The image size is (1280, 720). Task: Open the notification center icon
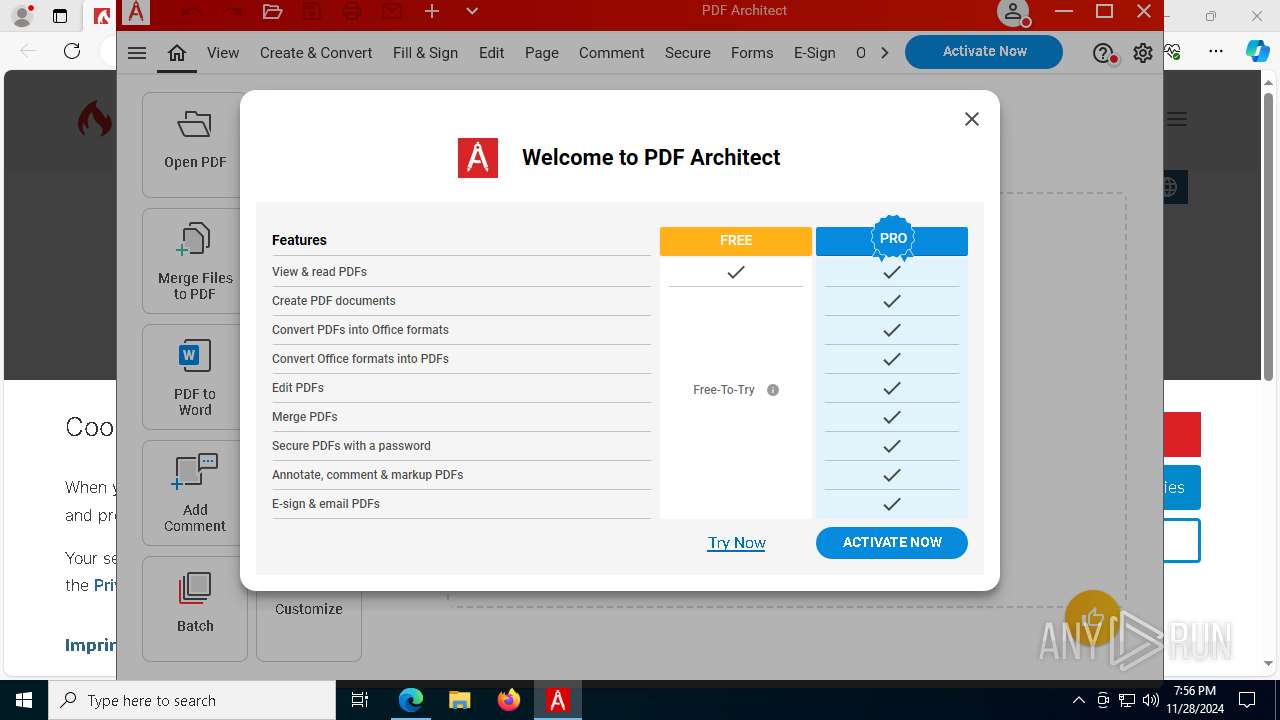click(1247, 700)
